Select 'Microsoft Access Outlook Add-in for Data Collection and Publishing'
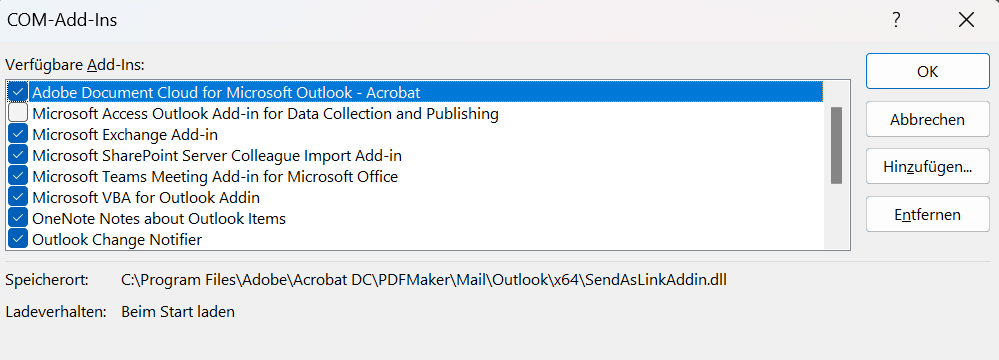 (265, 114)
